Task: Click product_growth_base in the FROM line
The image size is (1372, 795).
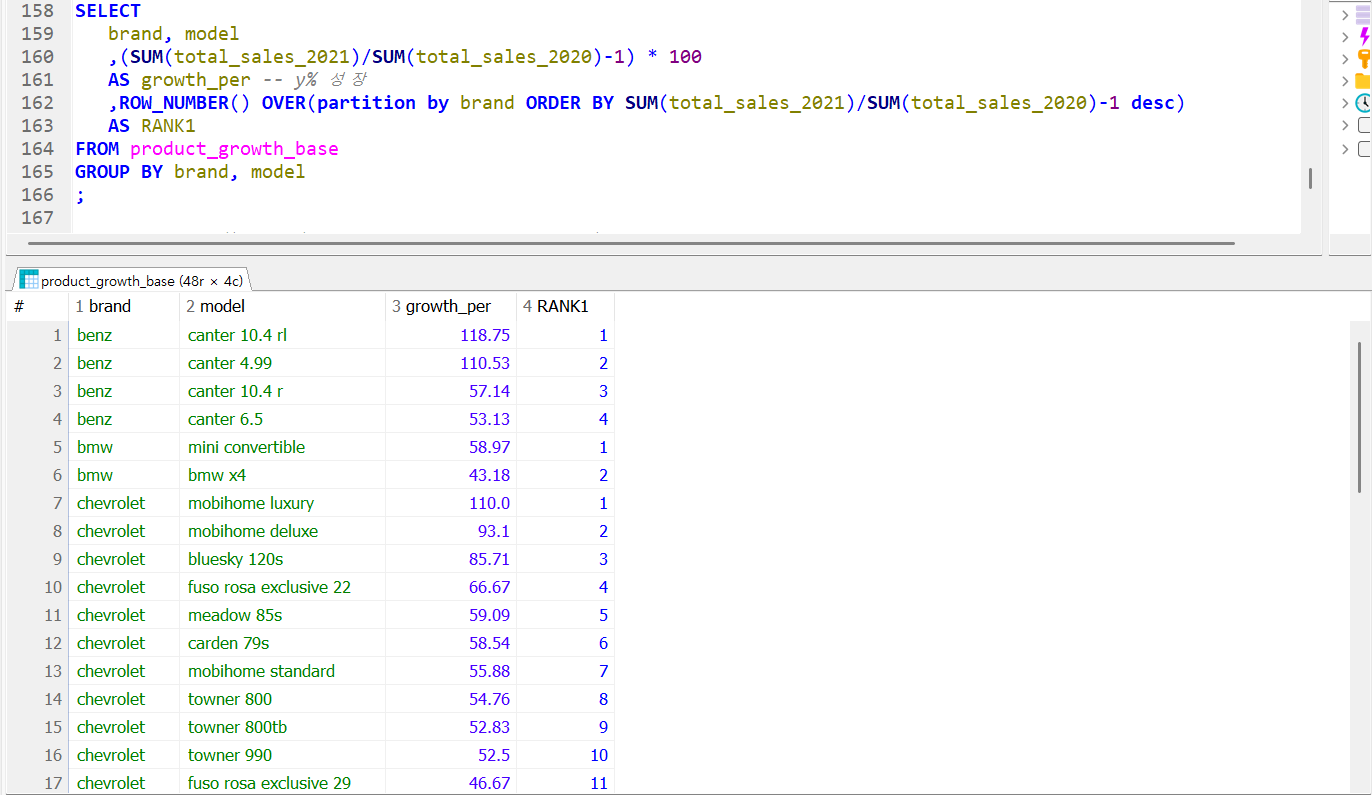Action: pyautogui.click(x=234, y=148)
